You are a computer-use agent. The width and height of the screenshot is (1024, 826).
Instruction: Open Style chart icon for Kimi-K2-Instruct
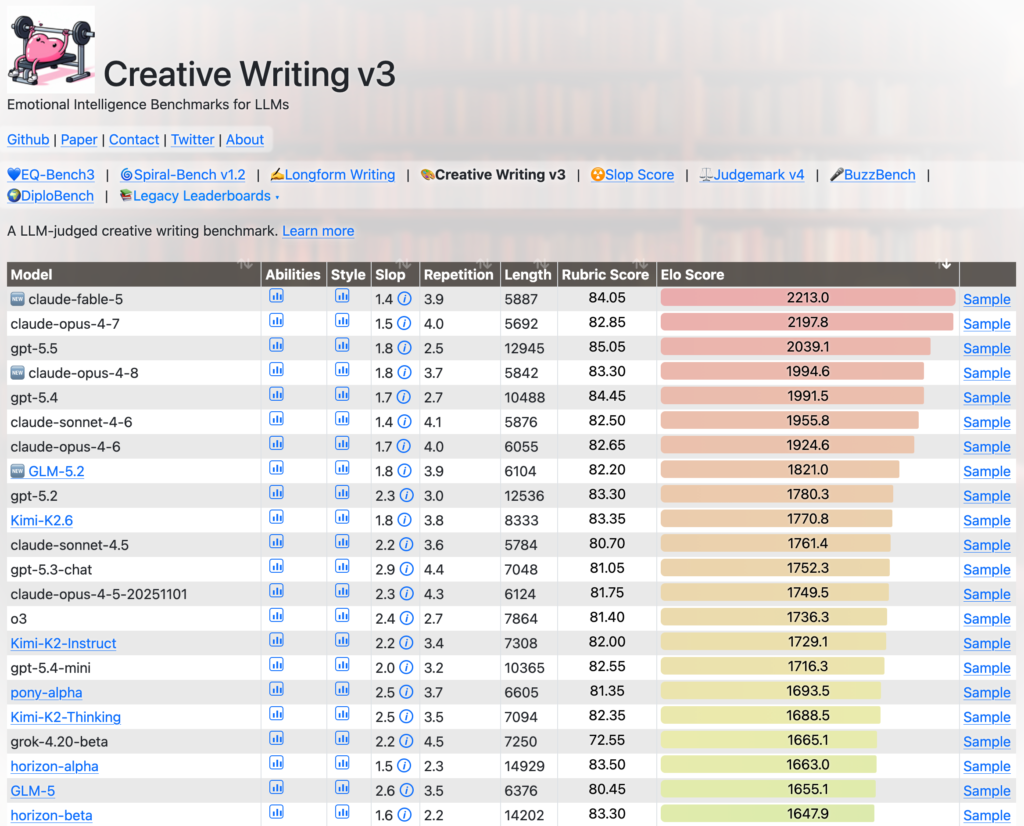[342, 641]
